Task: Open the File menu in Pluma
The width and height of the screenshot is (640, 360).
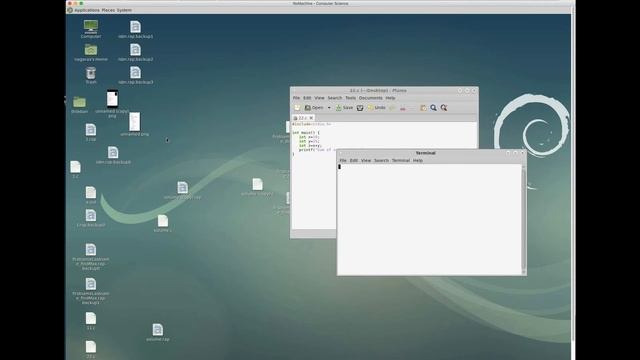Action: coord(296,98)
